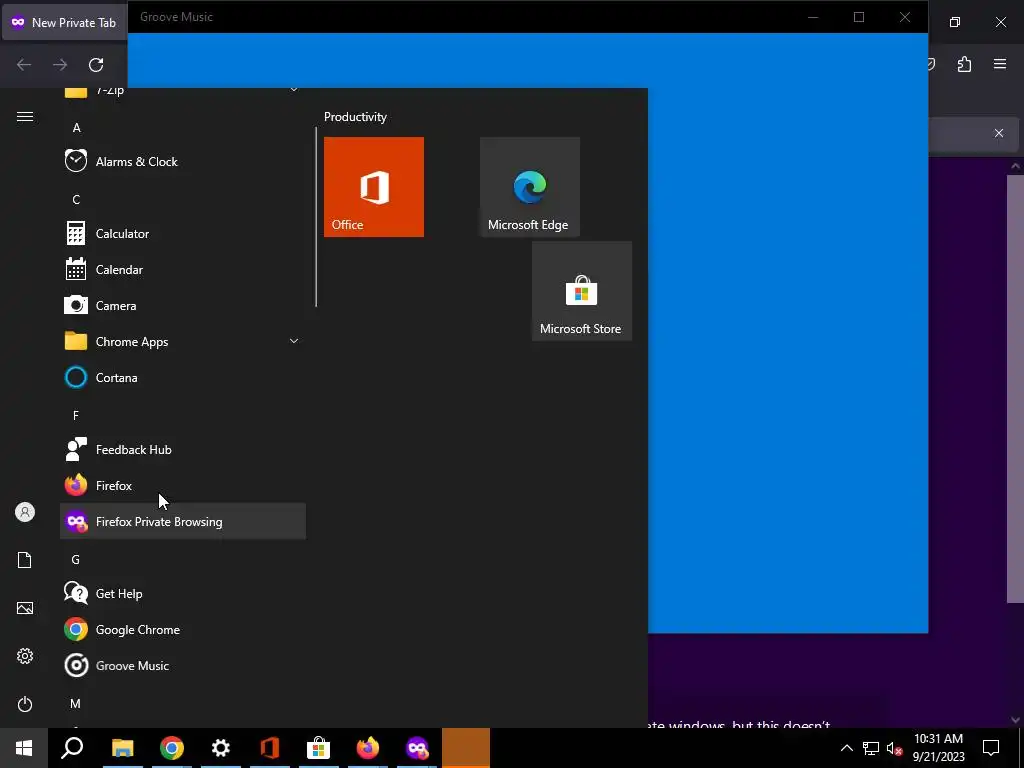The image size is (1024, 768).
Task: Open the Firefox application menu
Action: 1000,64
